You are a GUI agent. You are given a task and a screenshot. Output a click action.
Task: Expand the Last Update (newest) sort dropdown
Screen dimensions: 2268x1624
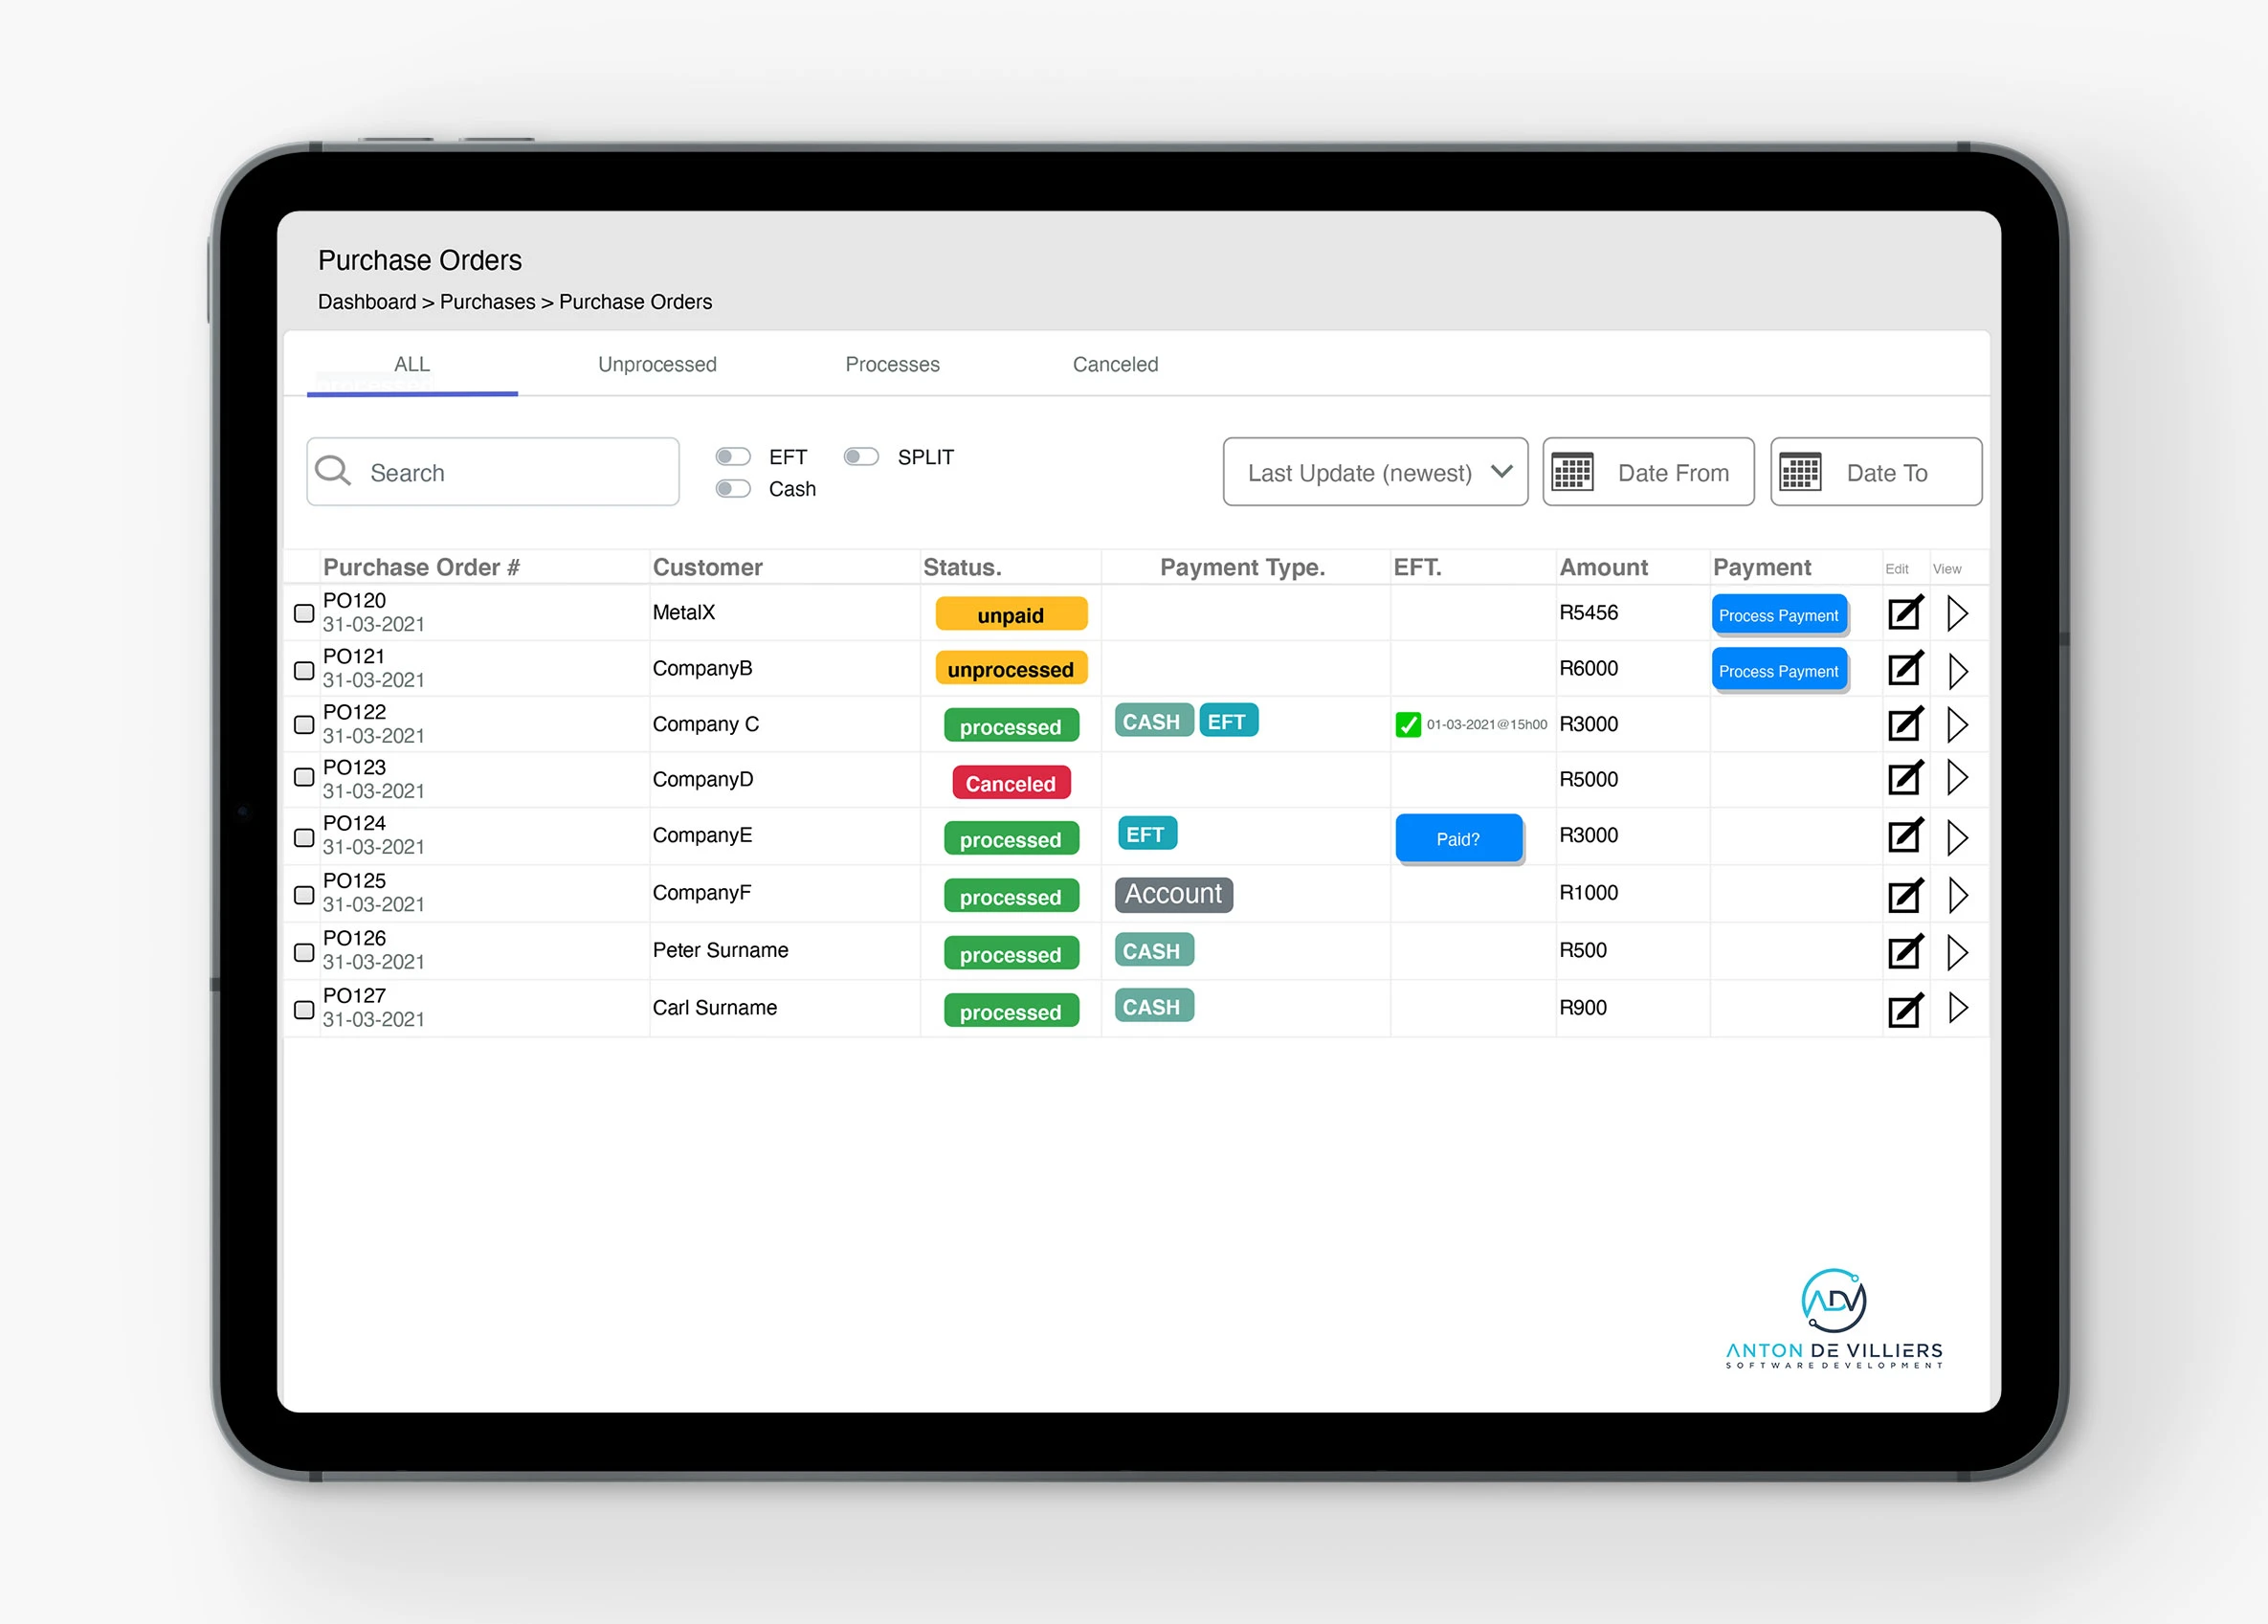1375,472
